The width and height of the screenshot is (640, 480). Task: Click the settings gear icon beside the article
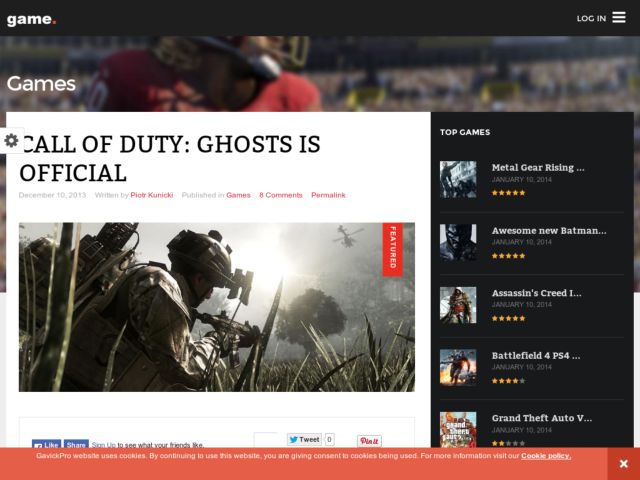[x=11, y=141]
